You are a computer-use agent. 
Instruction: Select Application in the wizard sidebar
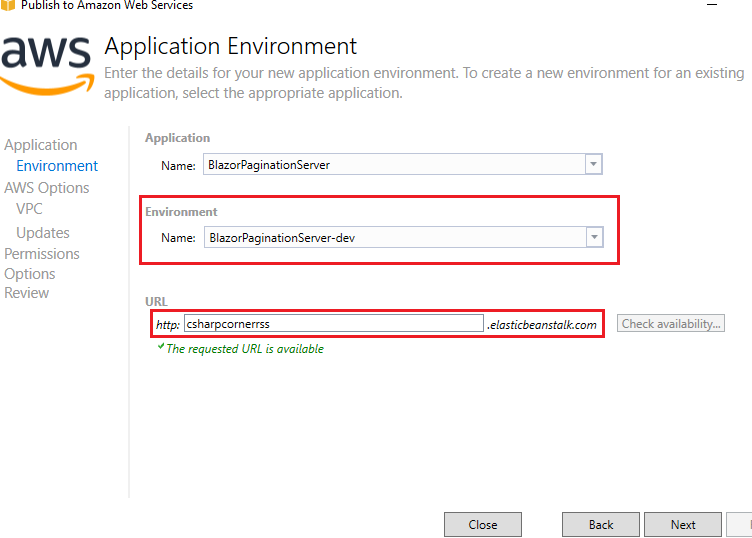tap(41, 145)
